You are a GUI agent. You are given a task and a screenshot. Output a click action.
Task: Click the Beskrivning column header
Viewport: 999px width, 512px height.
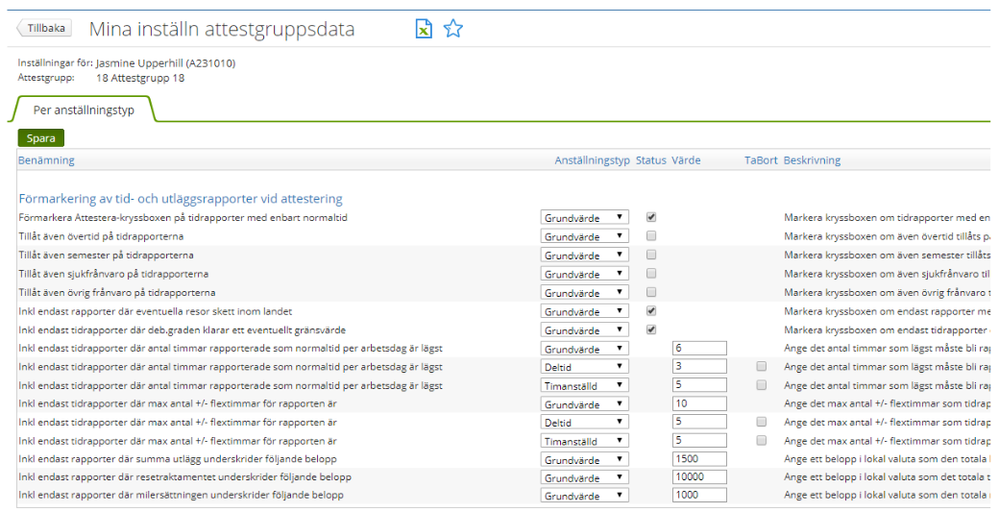click(812, 160)
